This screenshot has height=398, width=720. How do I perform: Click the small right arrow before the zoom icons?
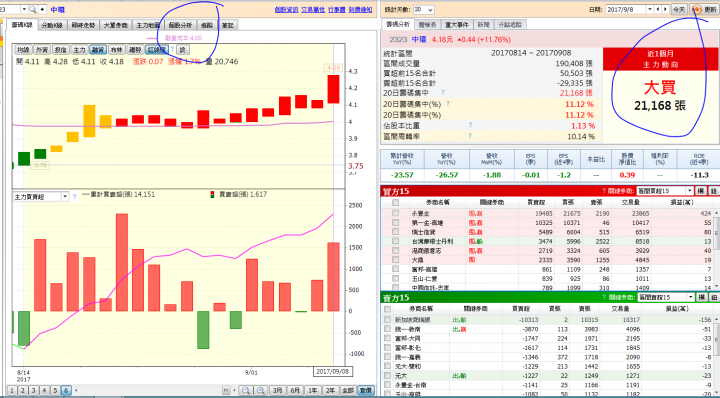pos(235,390)
